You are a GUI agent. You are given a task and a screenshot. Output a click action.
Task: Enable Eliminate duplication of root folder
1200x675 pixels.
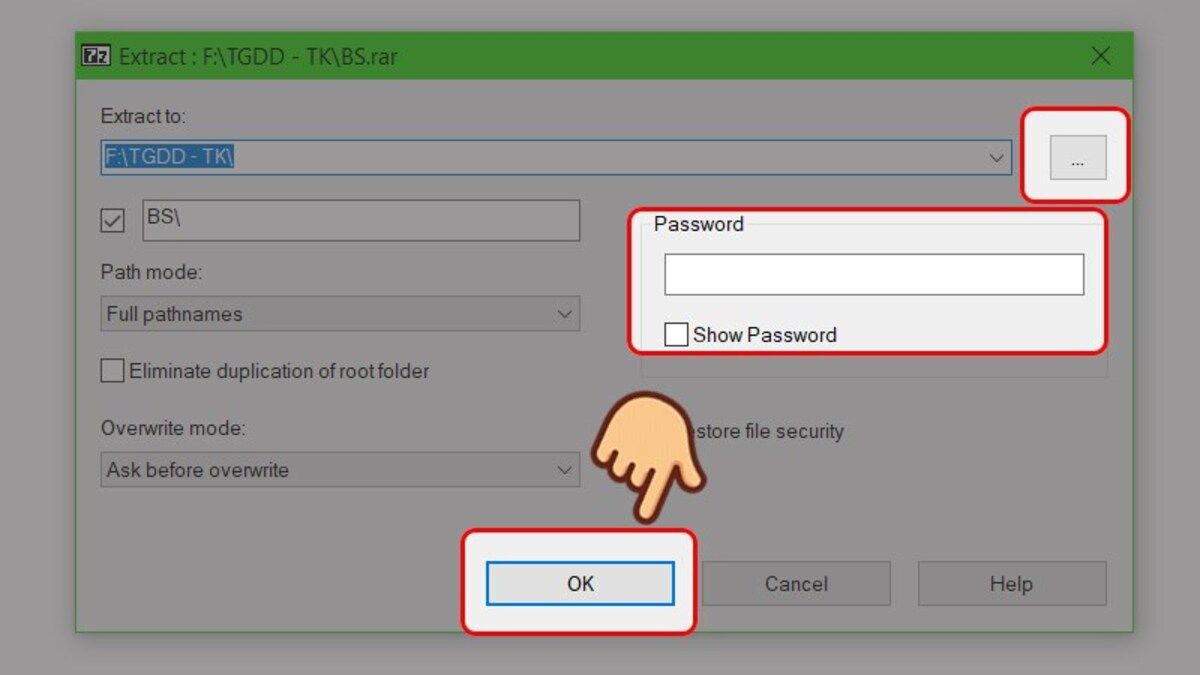(x=112, y=371)
